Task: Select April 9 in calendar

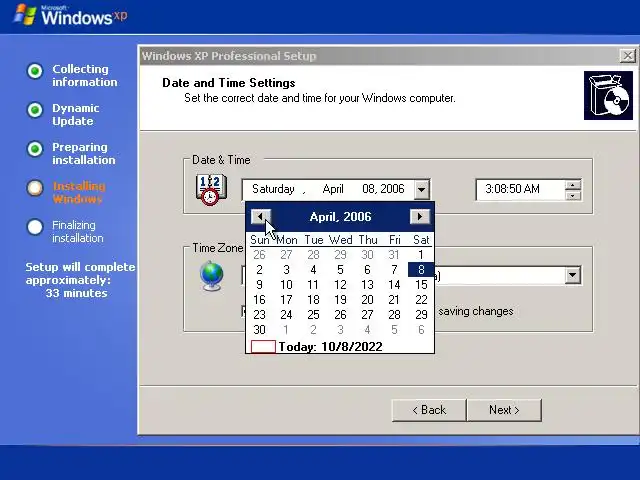Action: click(x=259, y=284)
